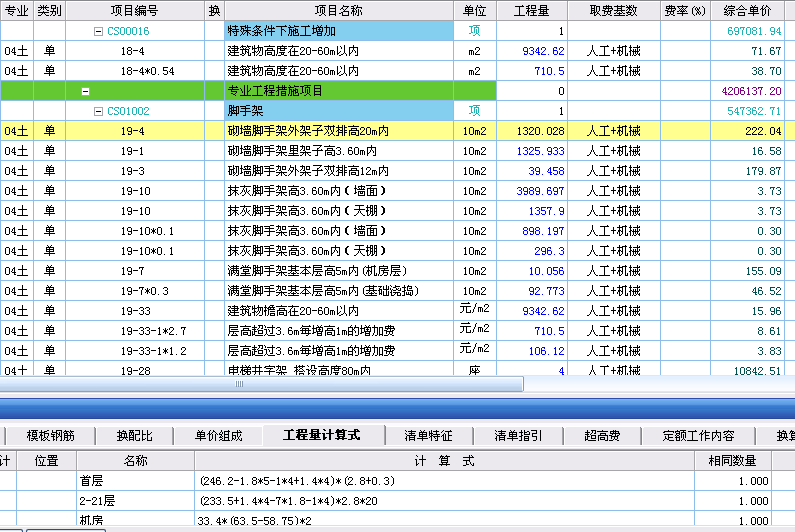Click the unit price 71.67
The height and width of the screenshot is (532, 795).
(766, 51)
